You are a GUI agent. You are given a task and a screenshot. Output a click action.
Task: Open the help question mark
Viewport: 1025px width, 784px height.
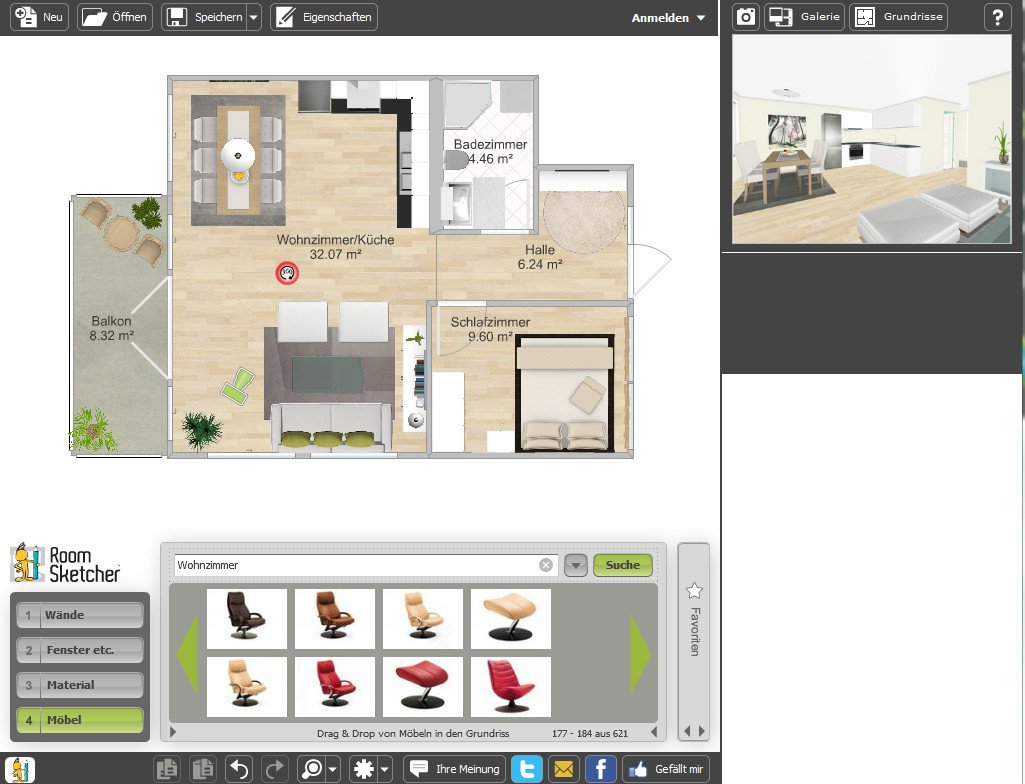997,17
